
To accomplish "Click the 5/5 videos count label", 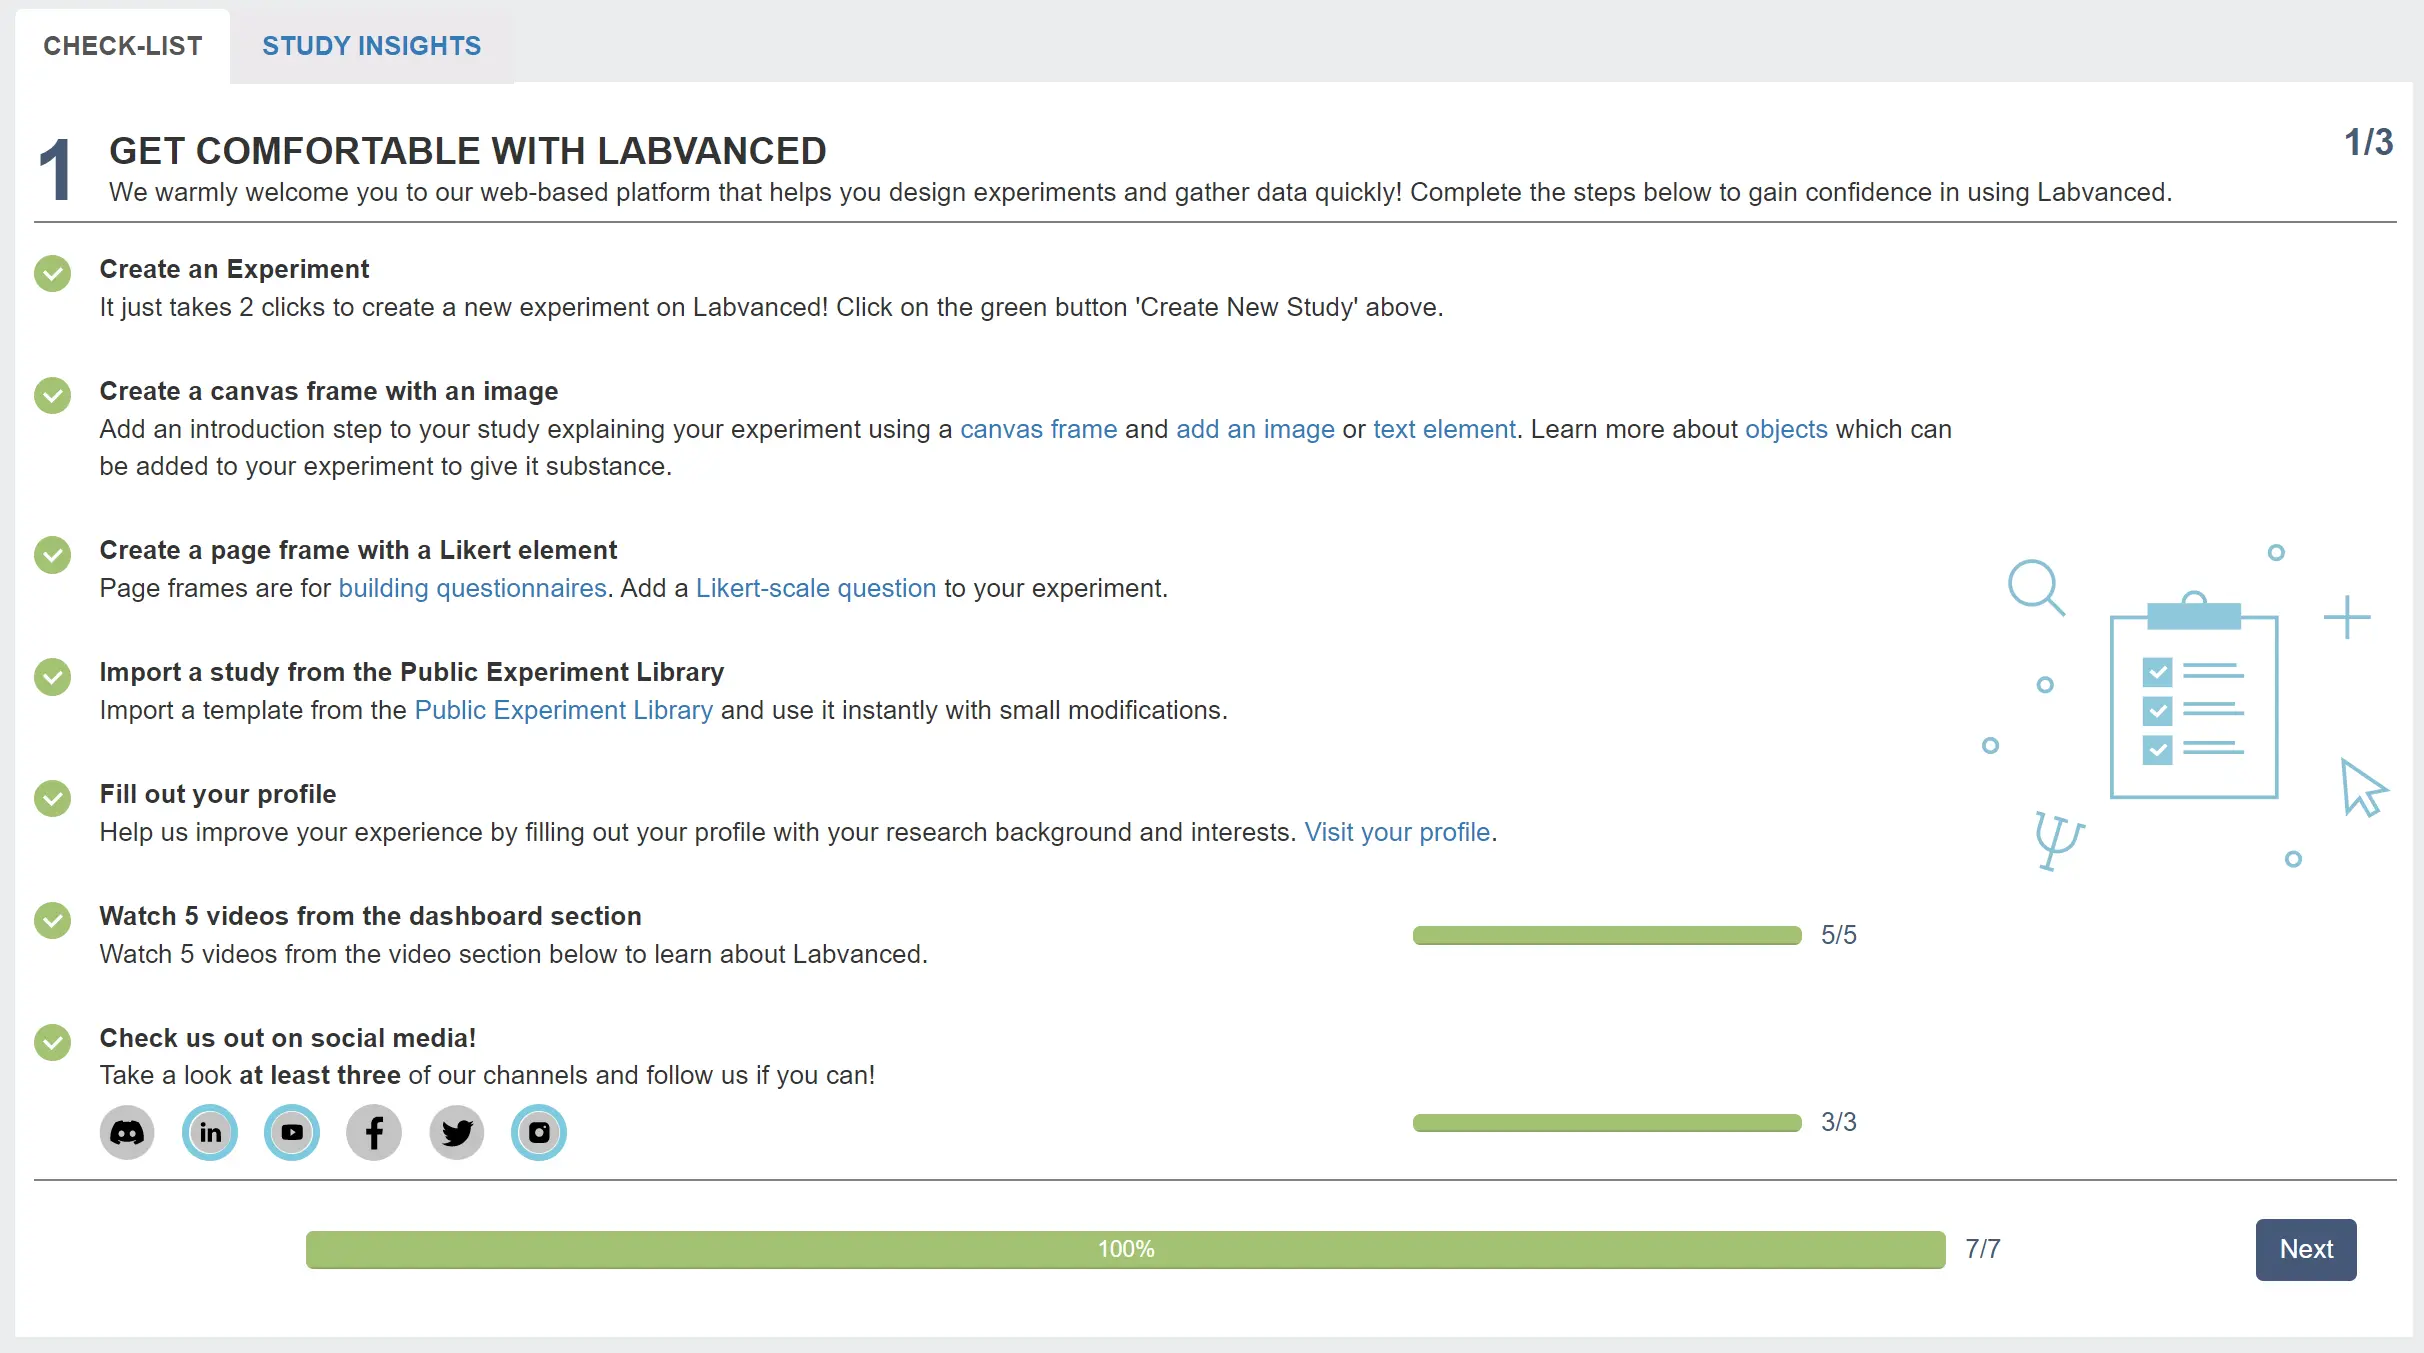I will [x=1838, y=935].
